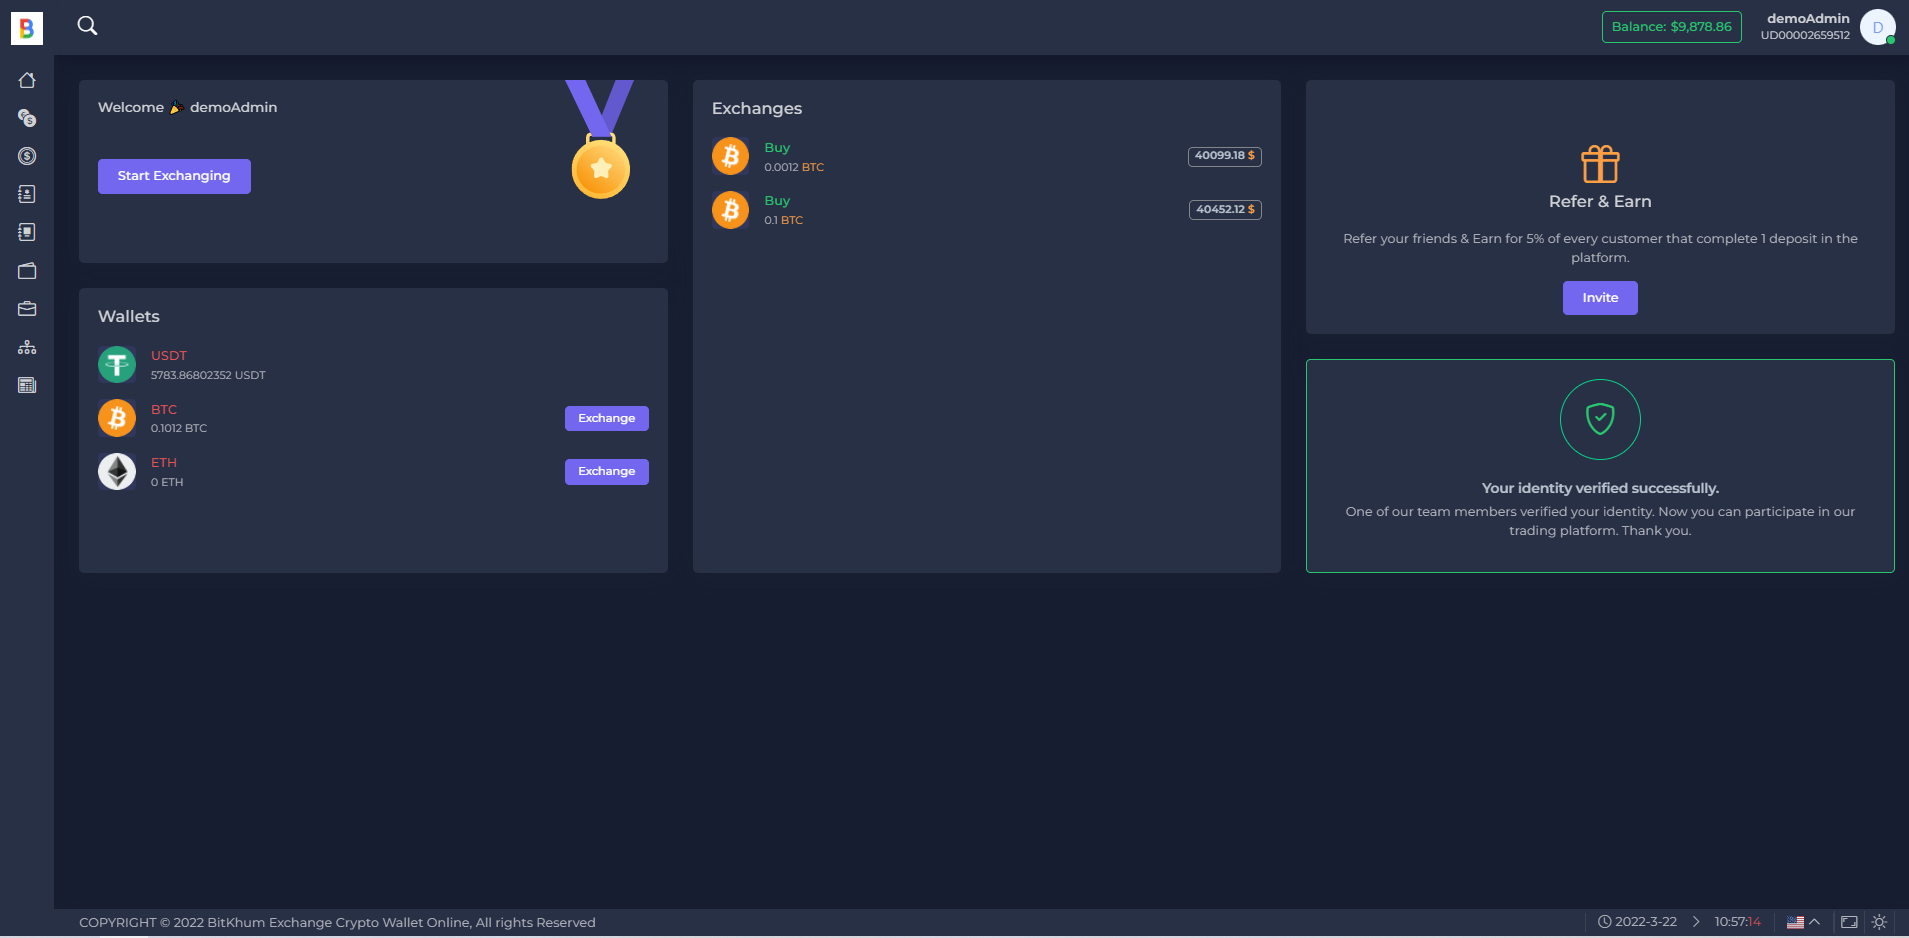
Task: Click Exchange button for BTC wallet
Action: [x=606, y=418]
